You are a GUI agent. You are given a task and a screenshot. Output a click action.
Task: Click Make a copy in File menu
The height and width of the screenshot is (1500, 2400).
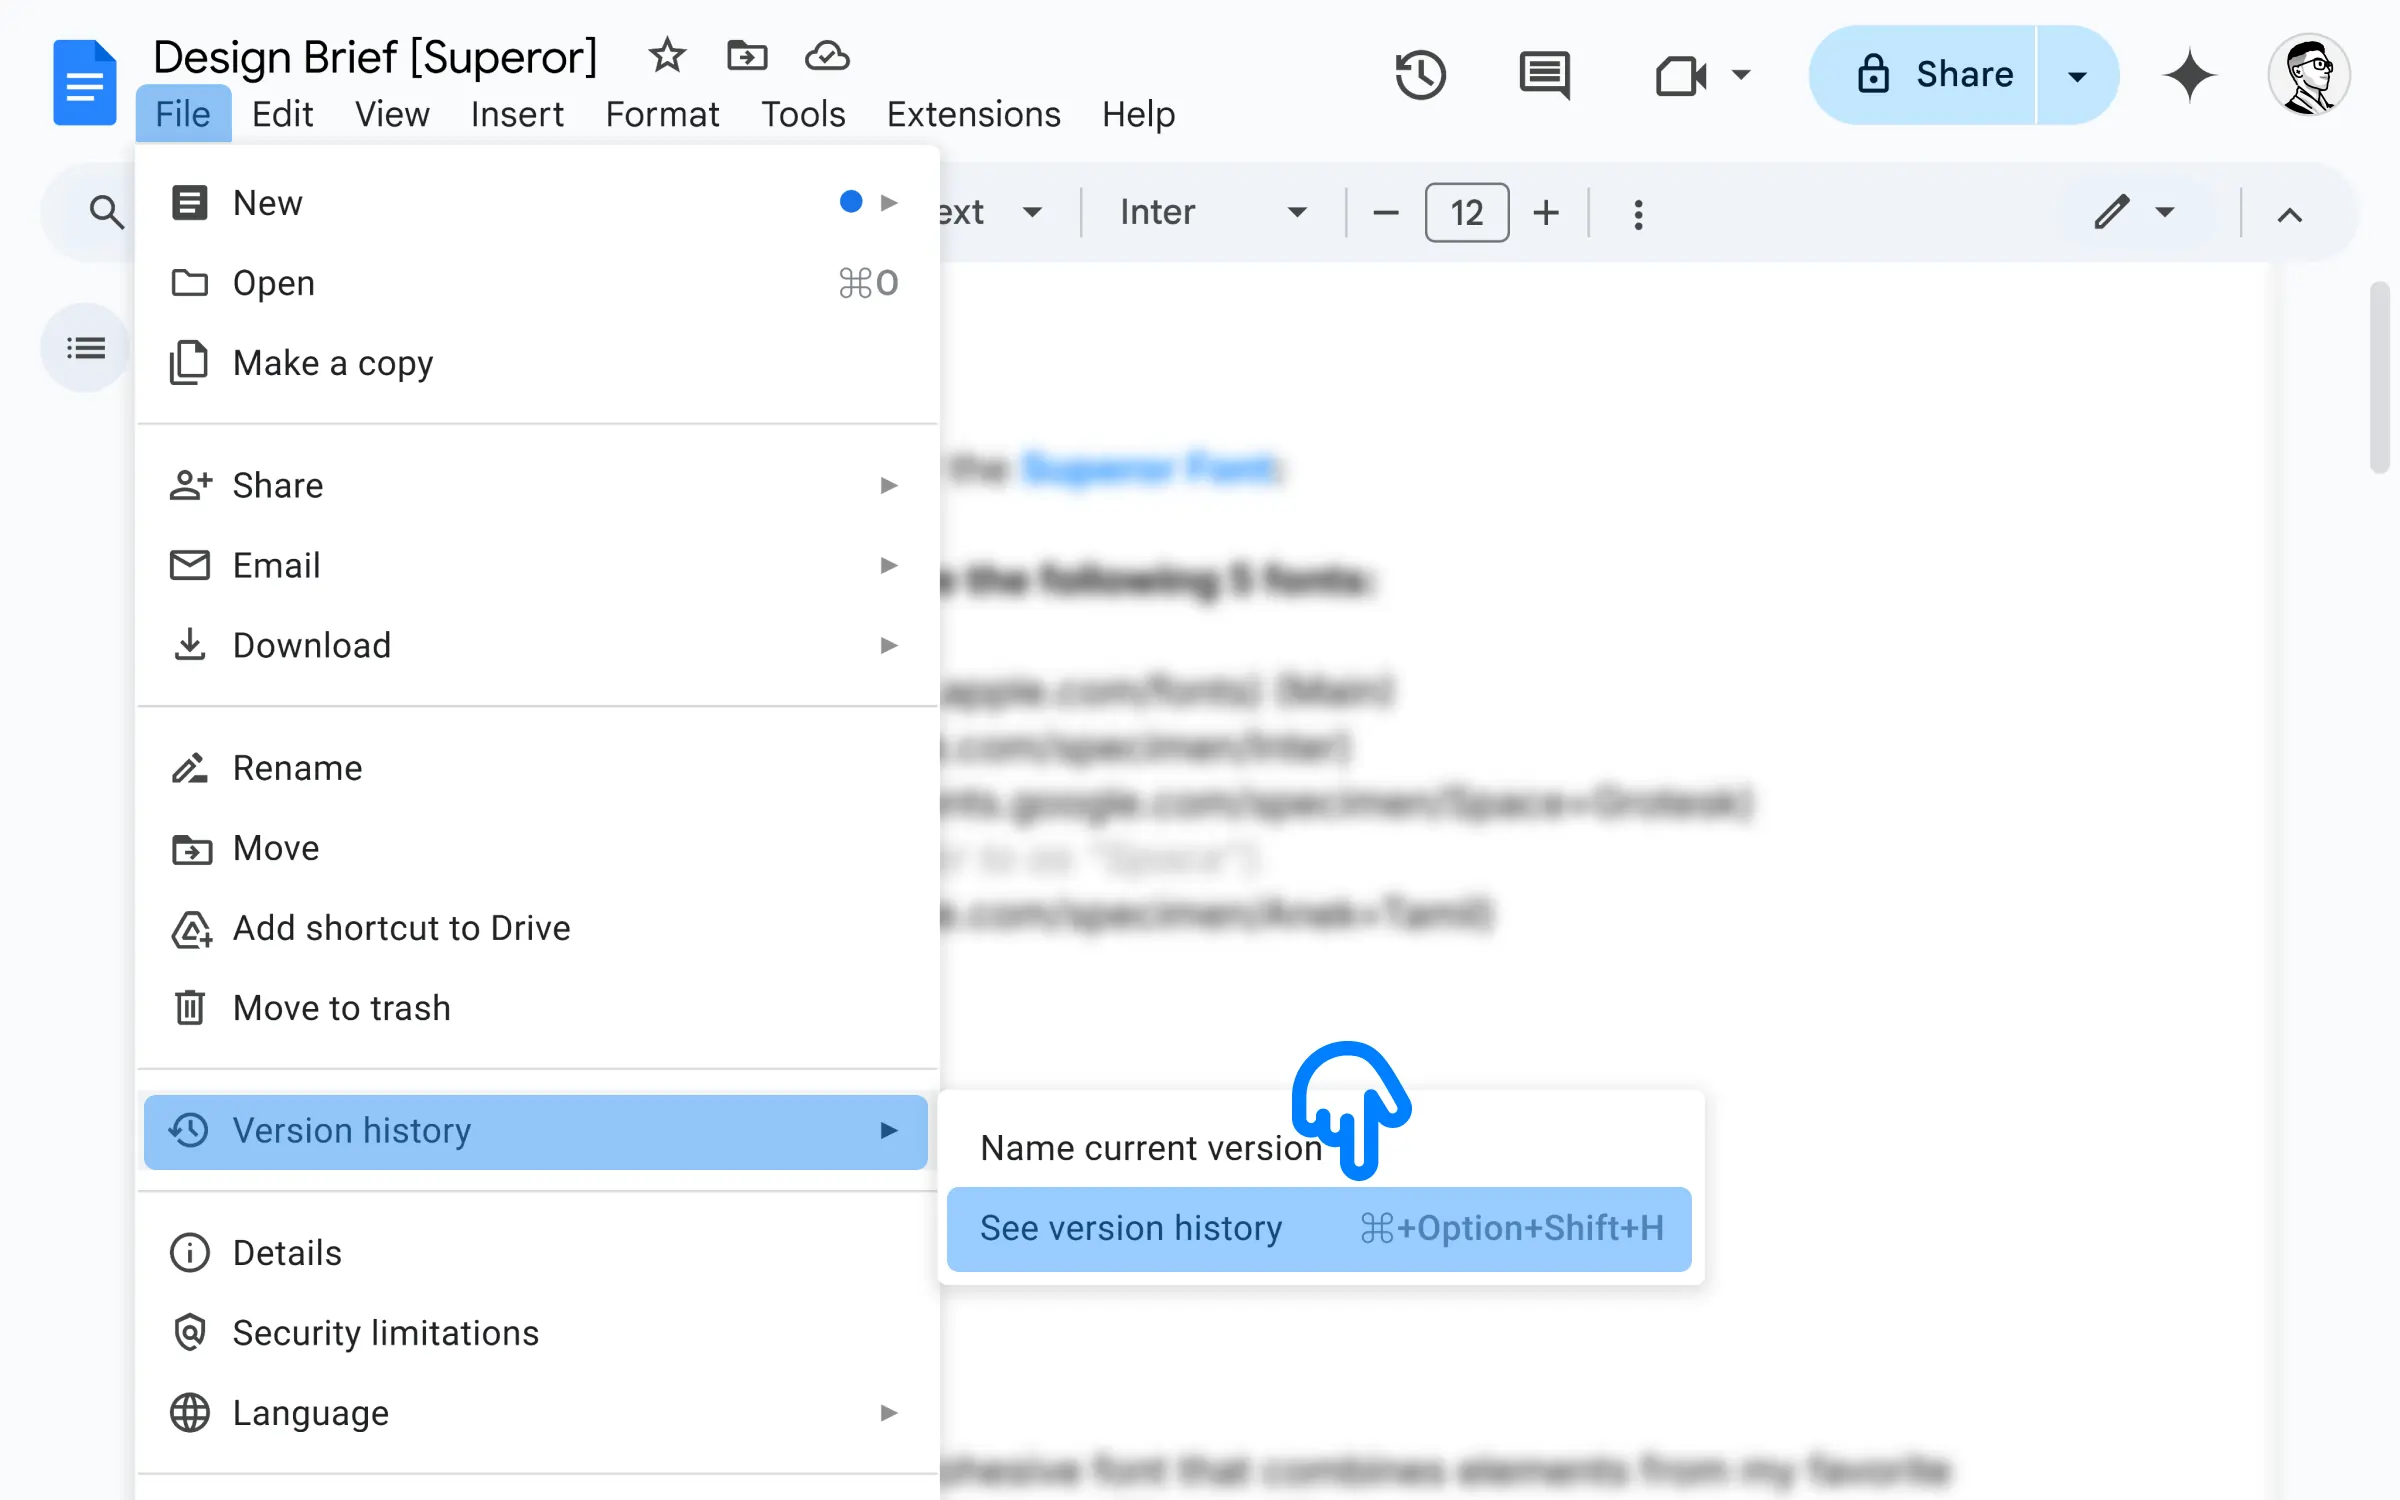[333, 363]
